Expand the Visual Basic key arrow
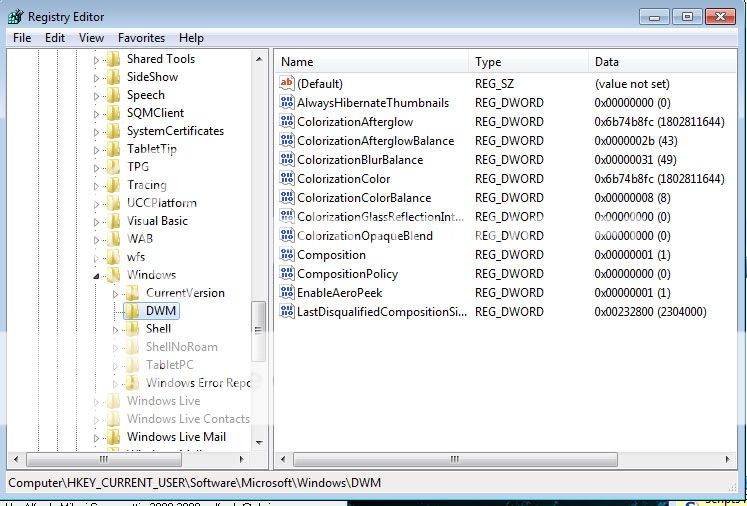This screenshot has height=506, width=747. [96, 222]
